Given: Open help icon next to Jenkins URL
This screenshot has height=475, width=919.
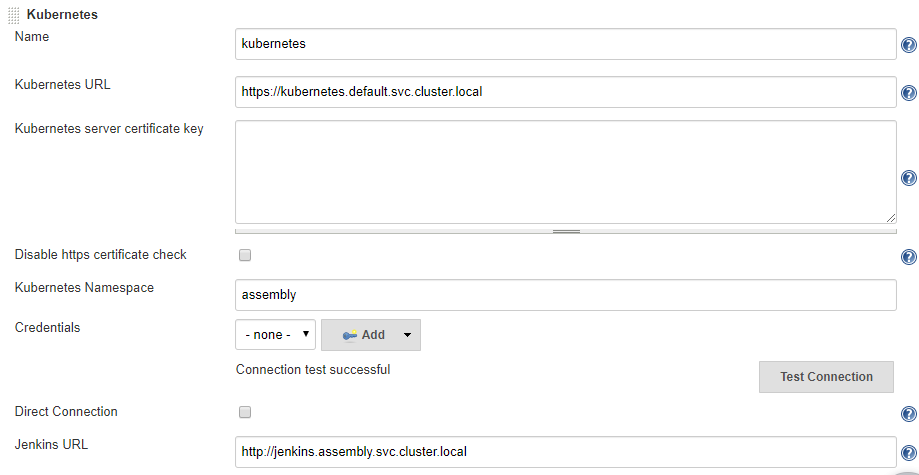Looking at the screenshot, I should point(908,453).
